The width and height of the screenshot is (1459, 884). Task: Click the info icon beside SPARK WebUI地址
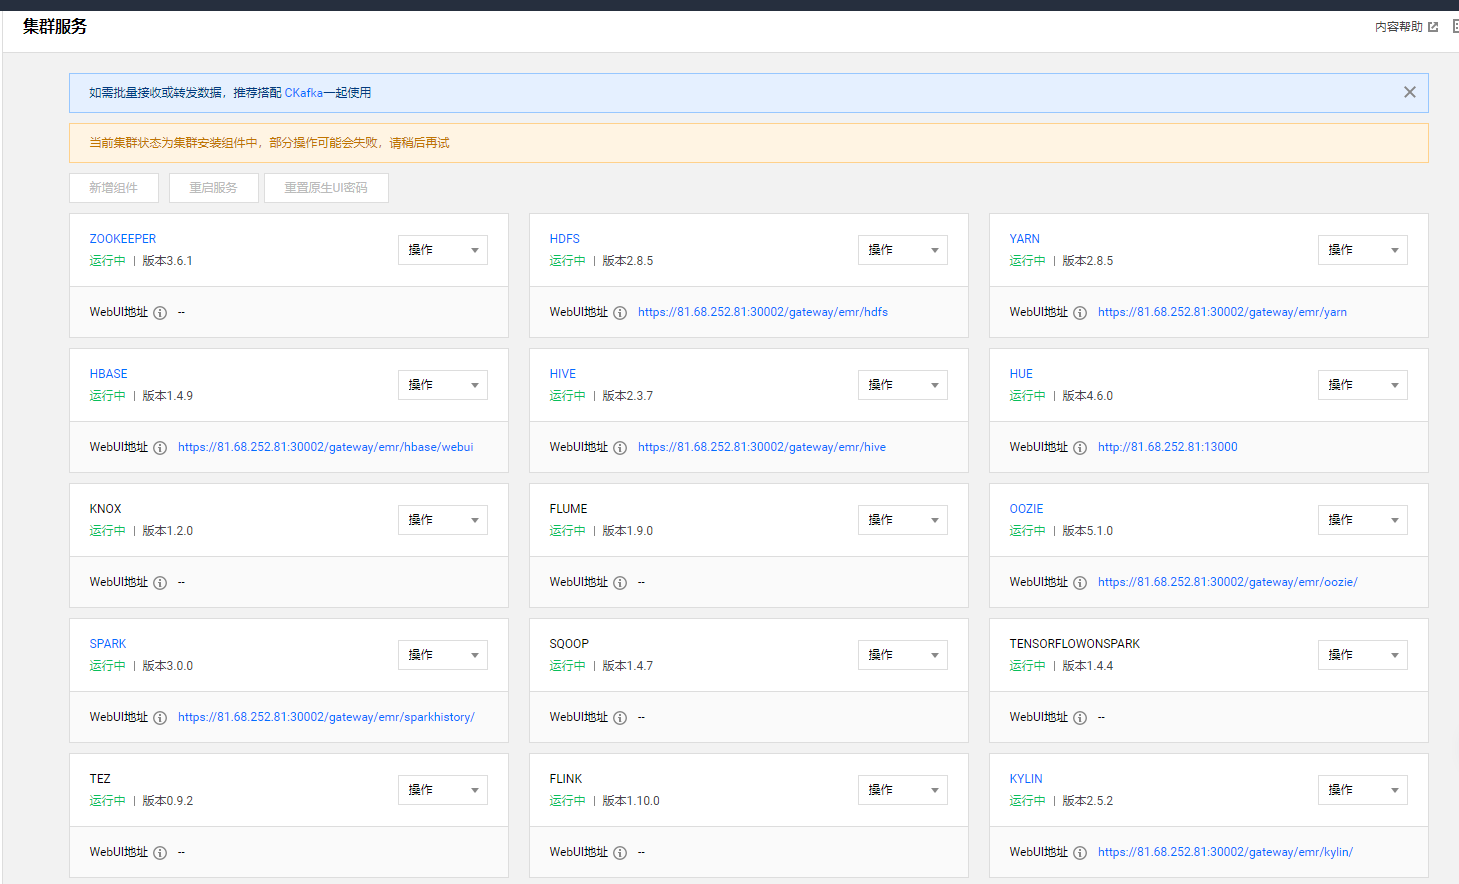(160, 718)
